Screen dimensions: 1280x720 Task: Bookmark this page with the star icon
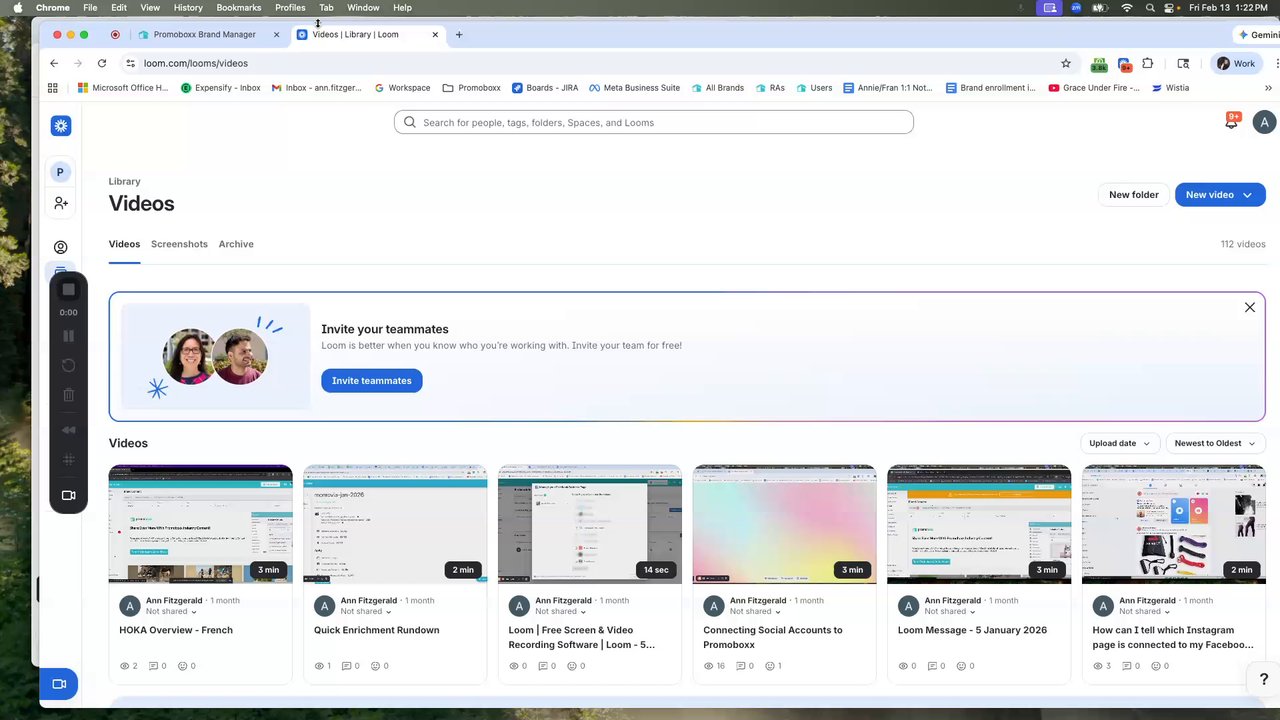(1066, 63)
